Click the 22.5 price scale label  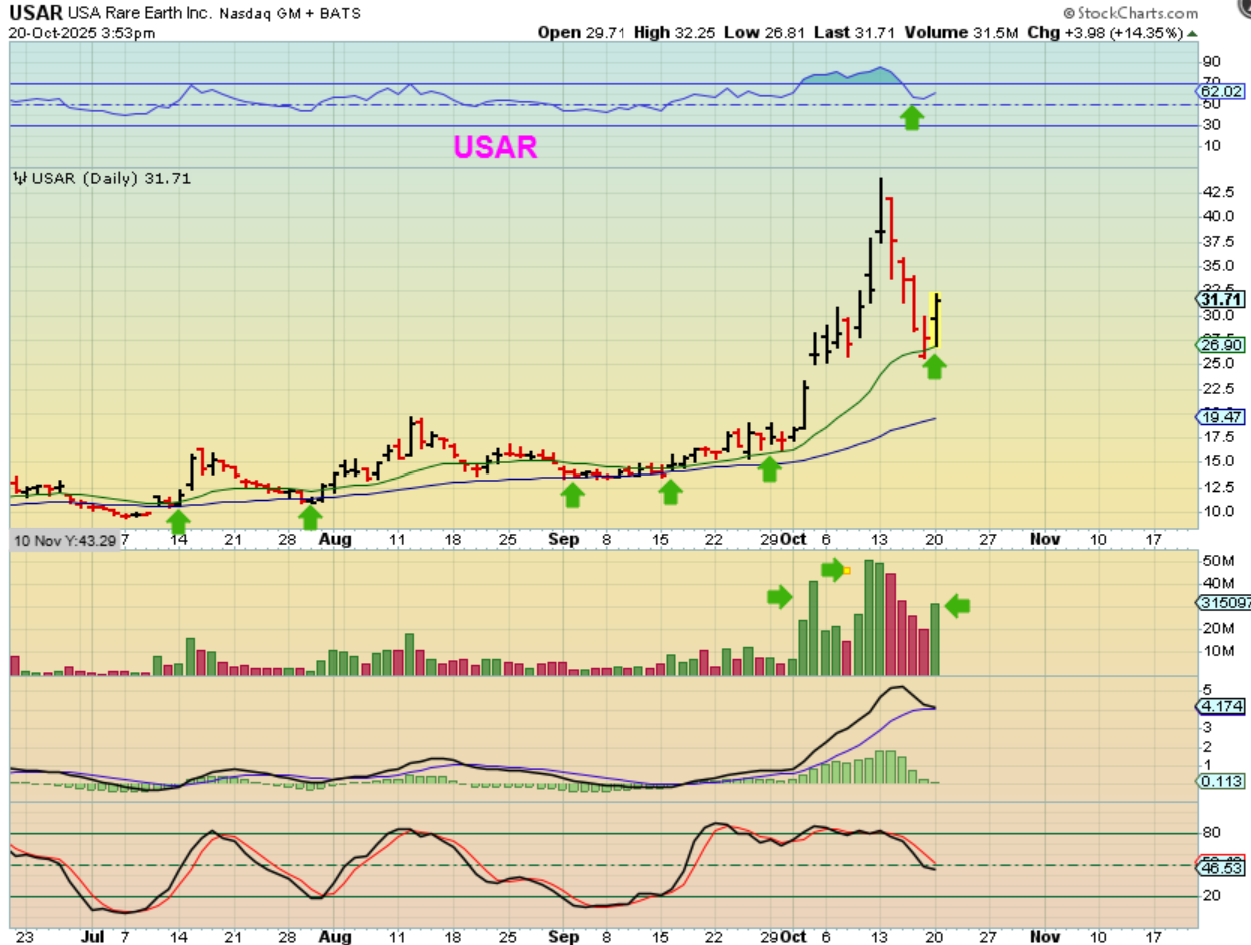click(x=1217, y=388)
